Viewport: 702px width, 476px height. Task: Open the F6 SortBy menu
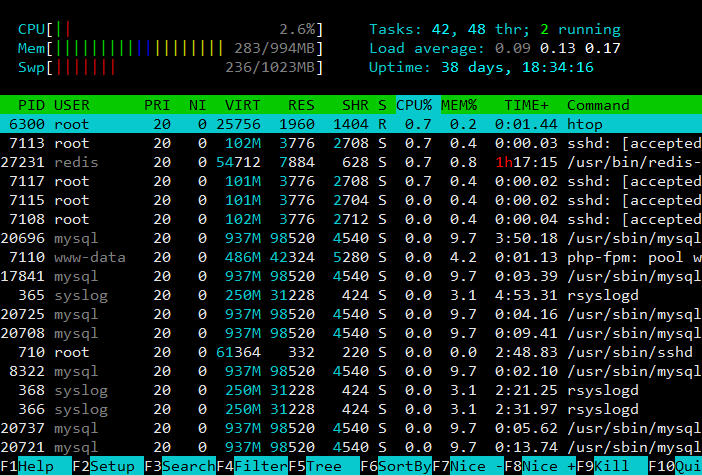[x=396, y=467]
